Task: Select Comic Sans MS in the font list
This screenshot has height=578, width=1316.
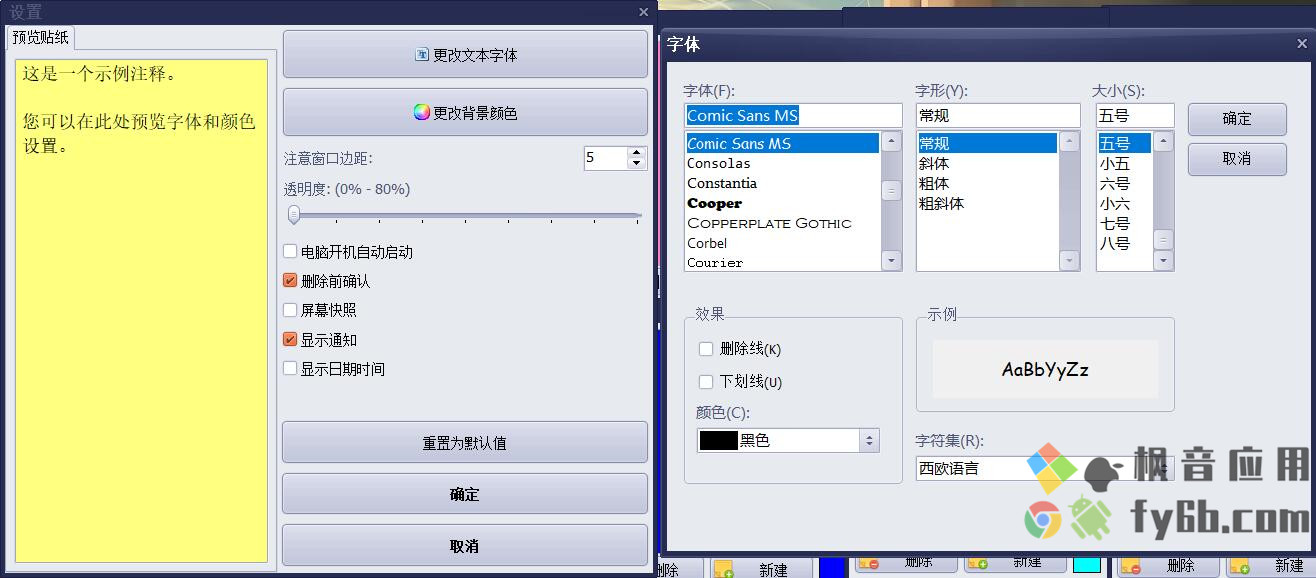Action: 782,143
